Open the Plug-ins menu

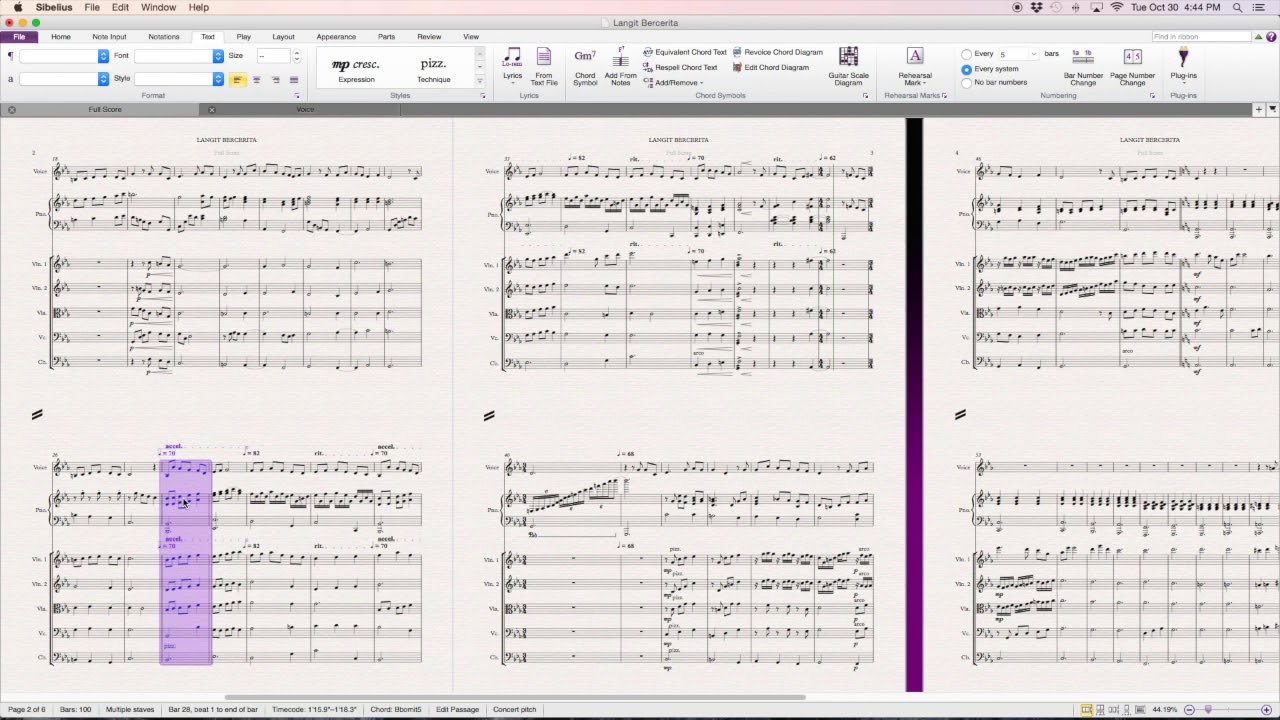[1183, 65]
